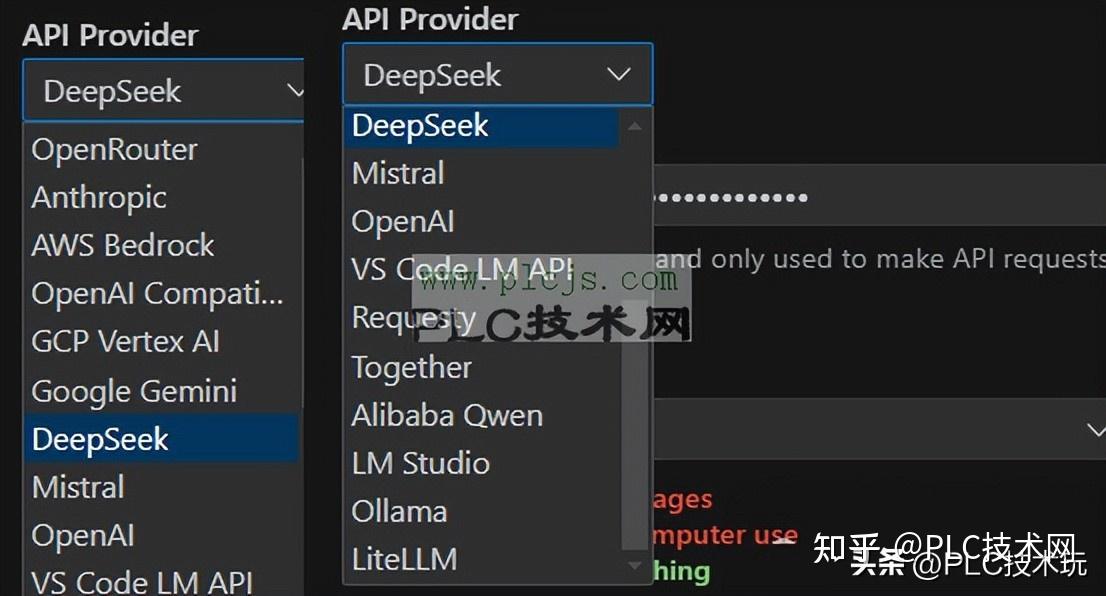The height and width of the screenshot is (596, 1106).
Task: Choose Google Gemini from the list
Action: [x=162, y=391]
